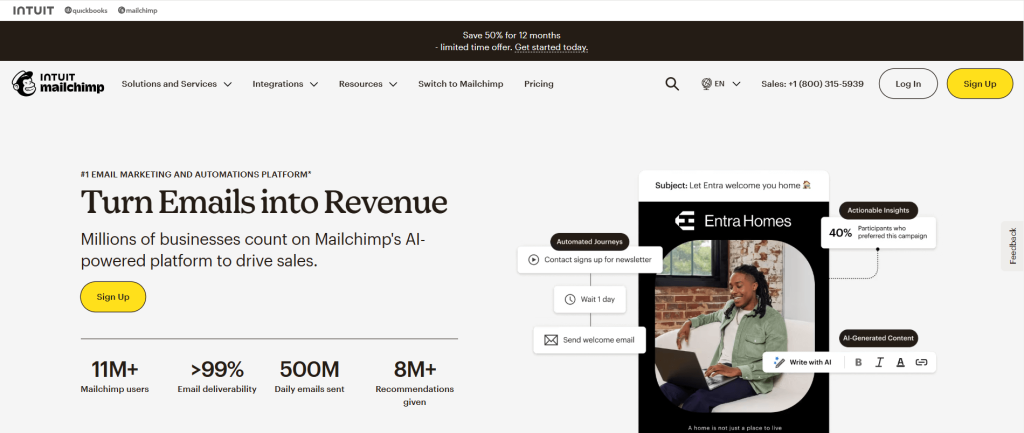
Task: Go to the Pricing page
Action: [539, 84]
